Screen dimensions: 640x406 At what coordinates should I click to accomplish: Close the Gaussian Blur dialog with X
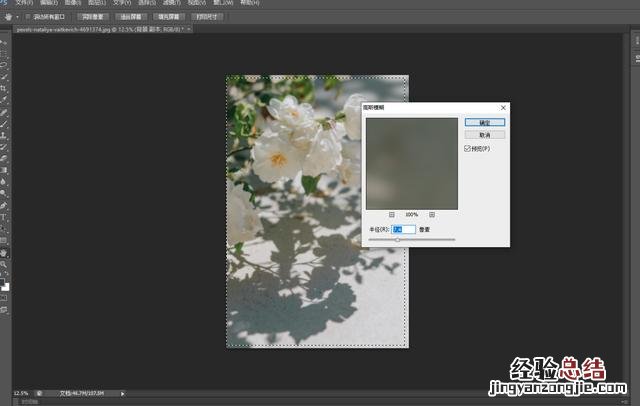503,107
